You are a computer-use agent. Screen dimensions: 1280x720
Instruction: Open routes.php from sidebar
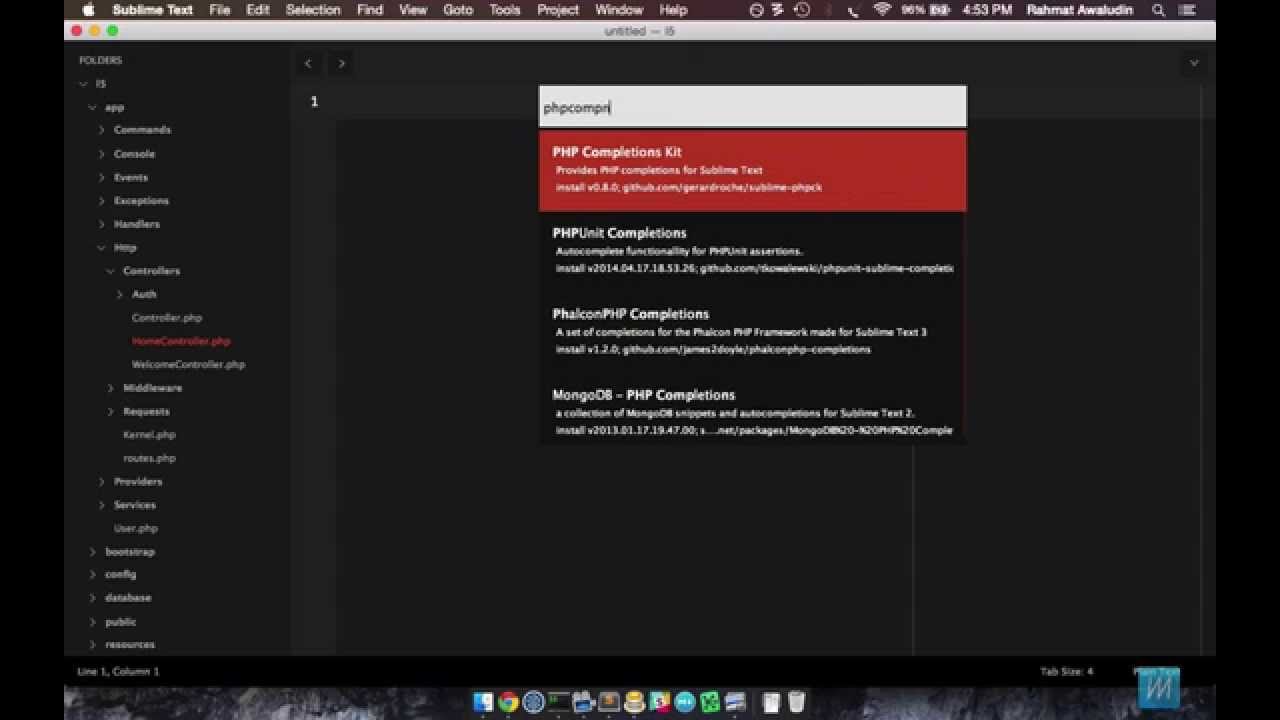[149, 458]
